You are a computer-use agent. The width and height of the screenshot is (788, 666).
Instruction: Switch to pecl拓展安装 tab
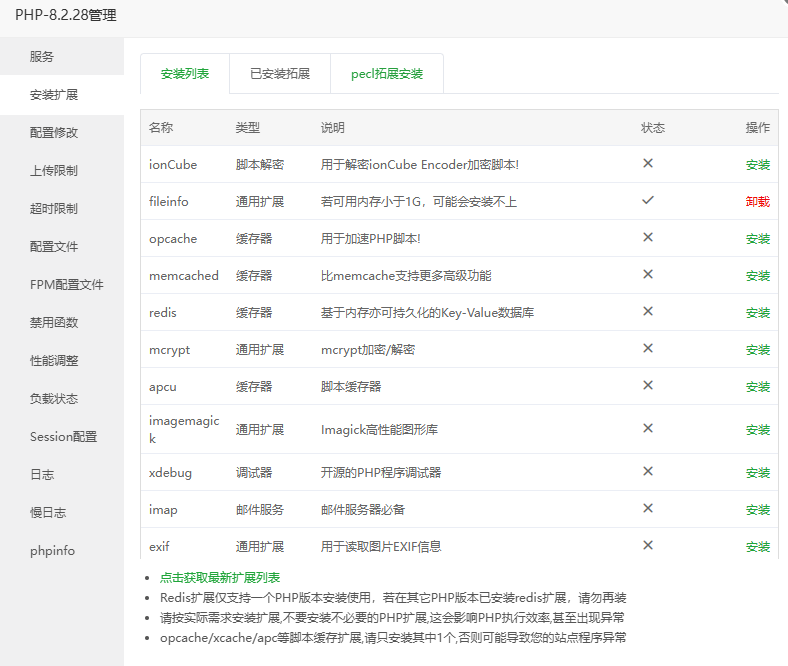pyautogui.click(x=386, y=74)
